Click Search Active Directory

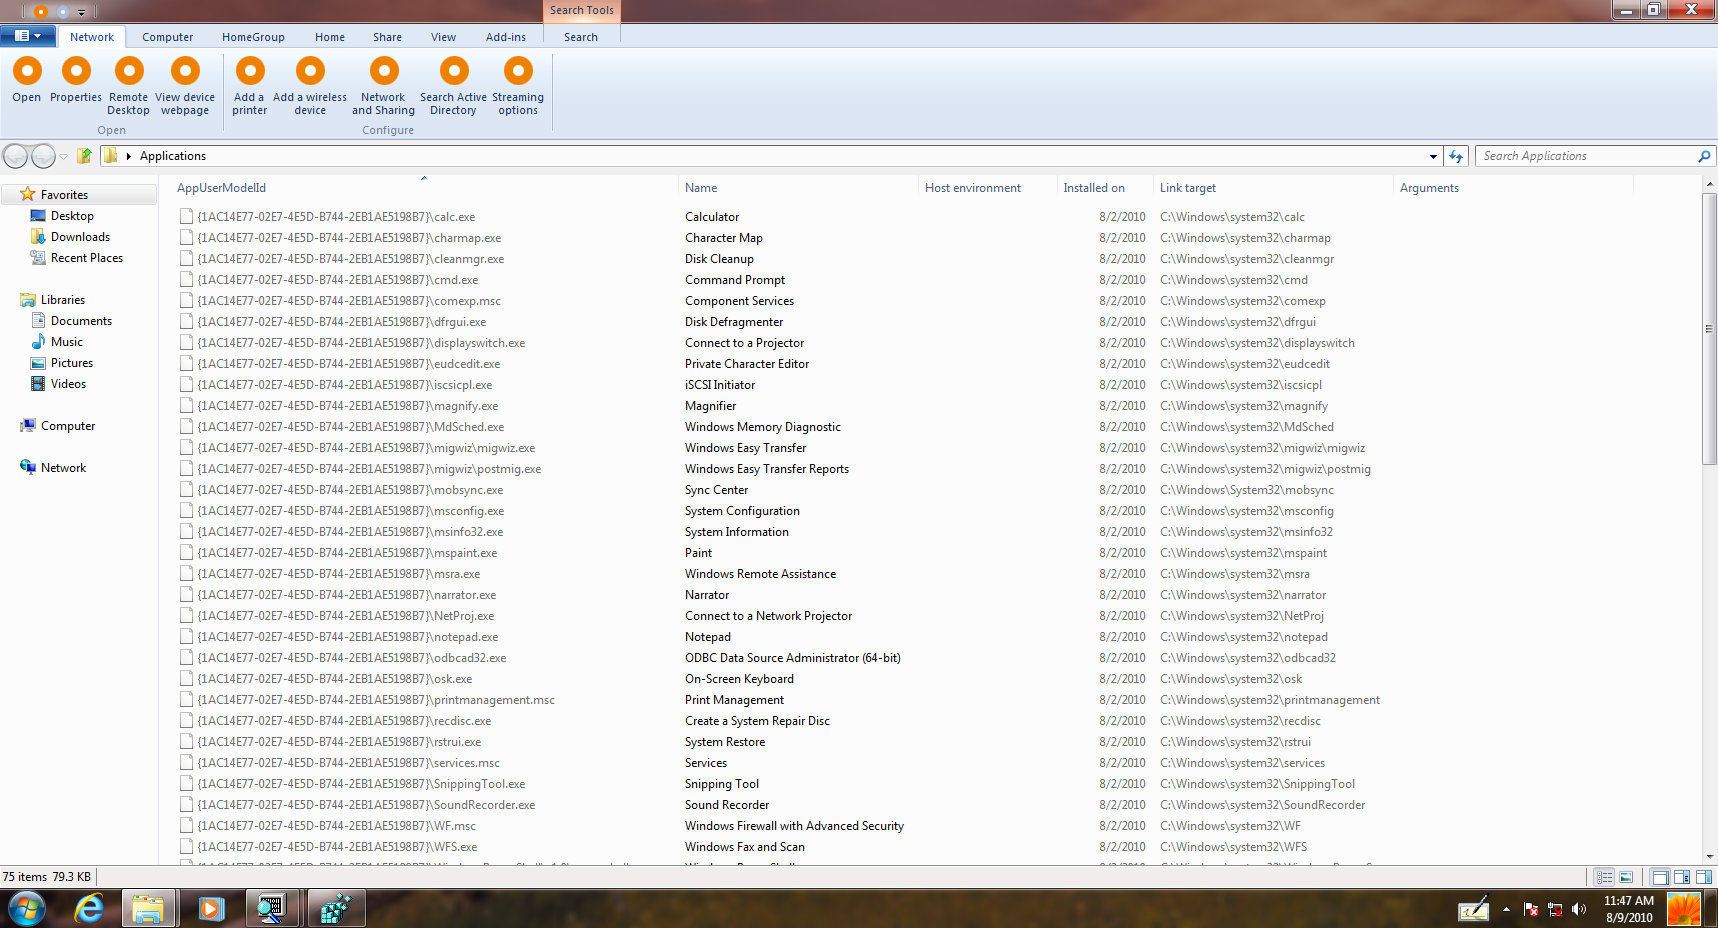click(x=453, y=86)
